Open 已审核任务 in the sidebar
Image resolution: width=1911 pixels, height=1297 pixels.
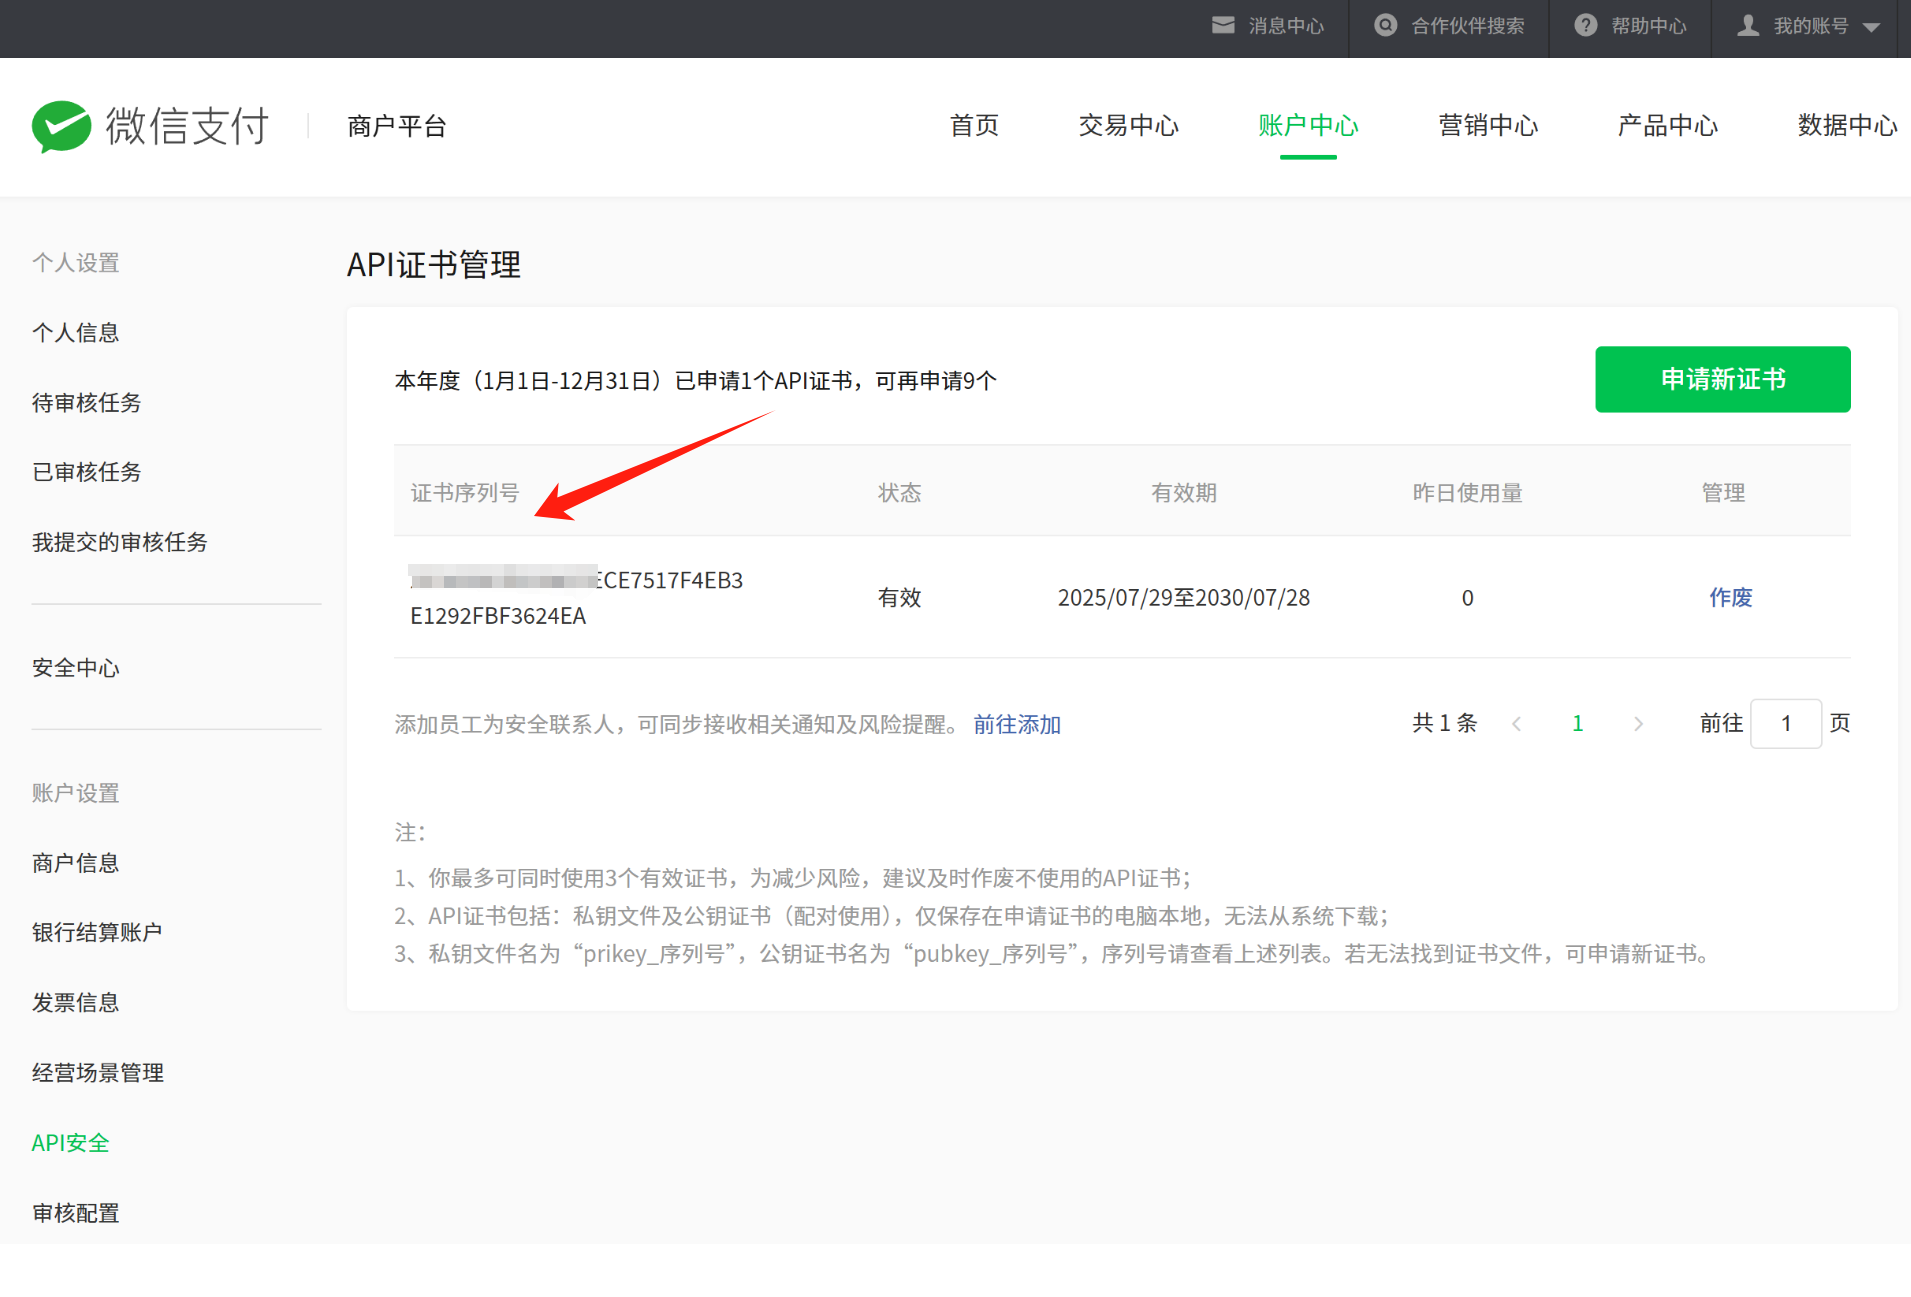pos(87,472)
